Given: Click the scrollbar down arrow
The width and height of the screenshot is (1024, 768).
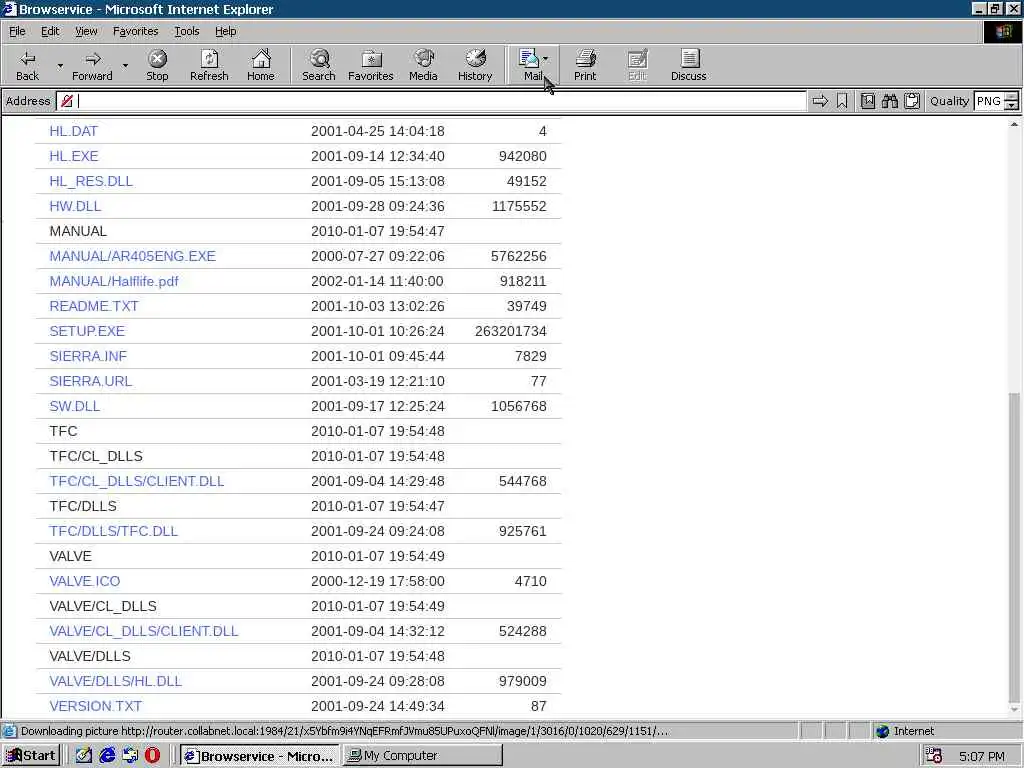Looking at the screenshot, I should point(1014,709).
